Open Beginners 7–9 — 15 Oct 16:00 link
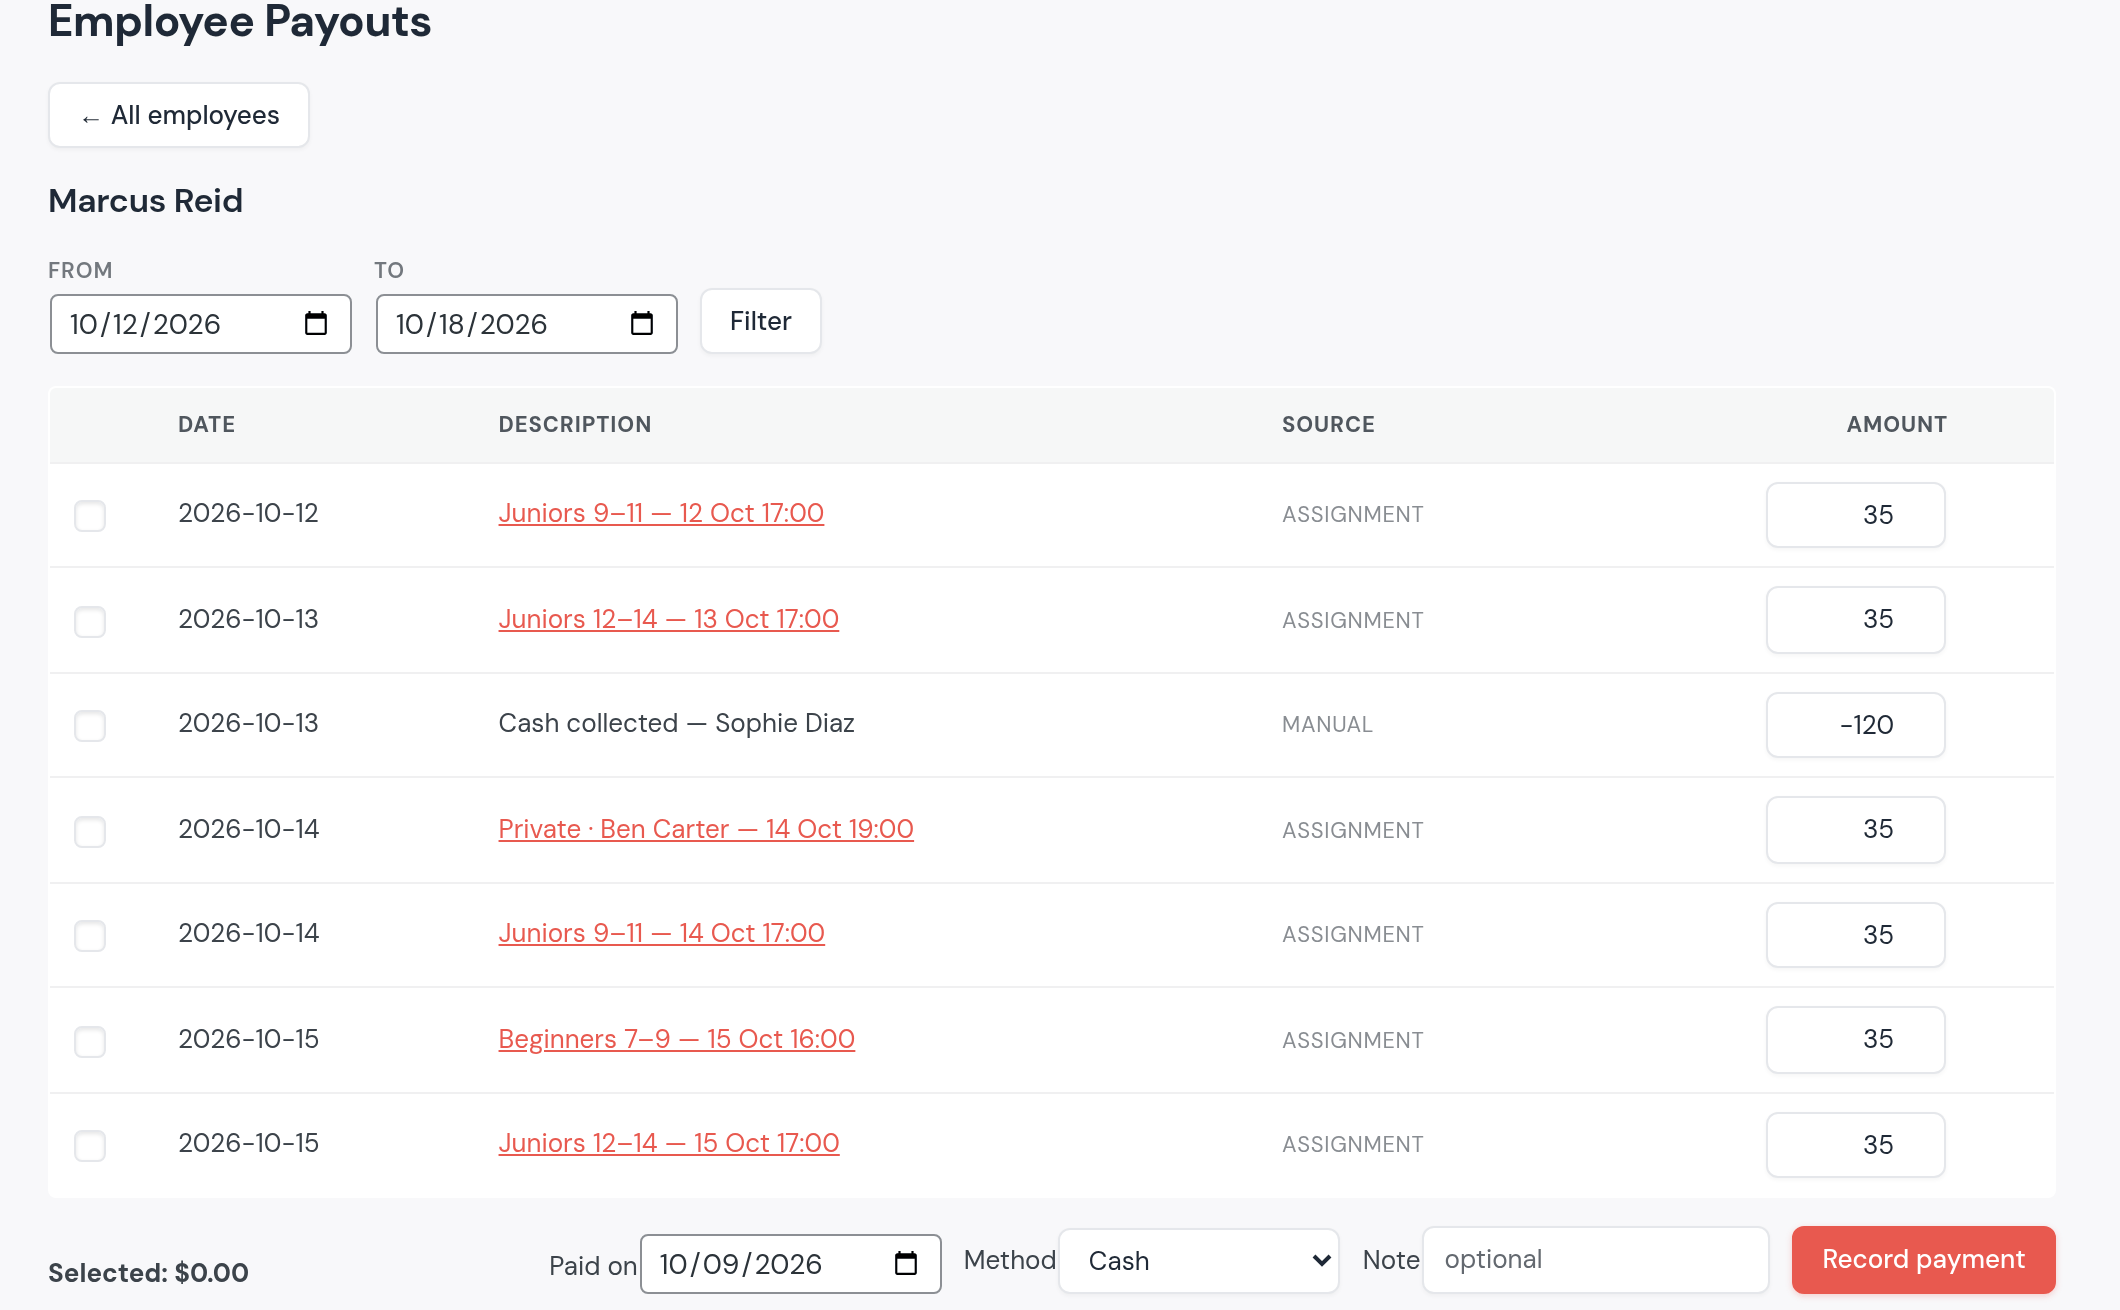Viewport: 2120px width, 1310px height. point(676,1039)
